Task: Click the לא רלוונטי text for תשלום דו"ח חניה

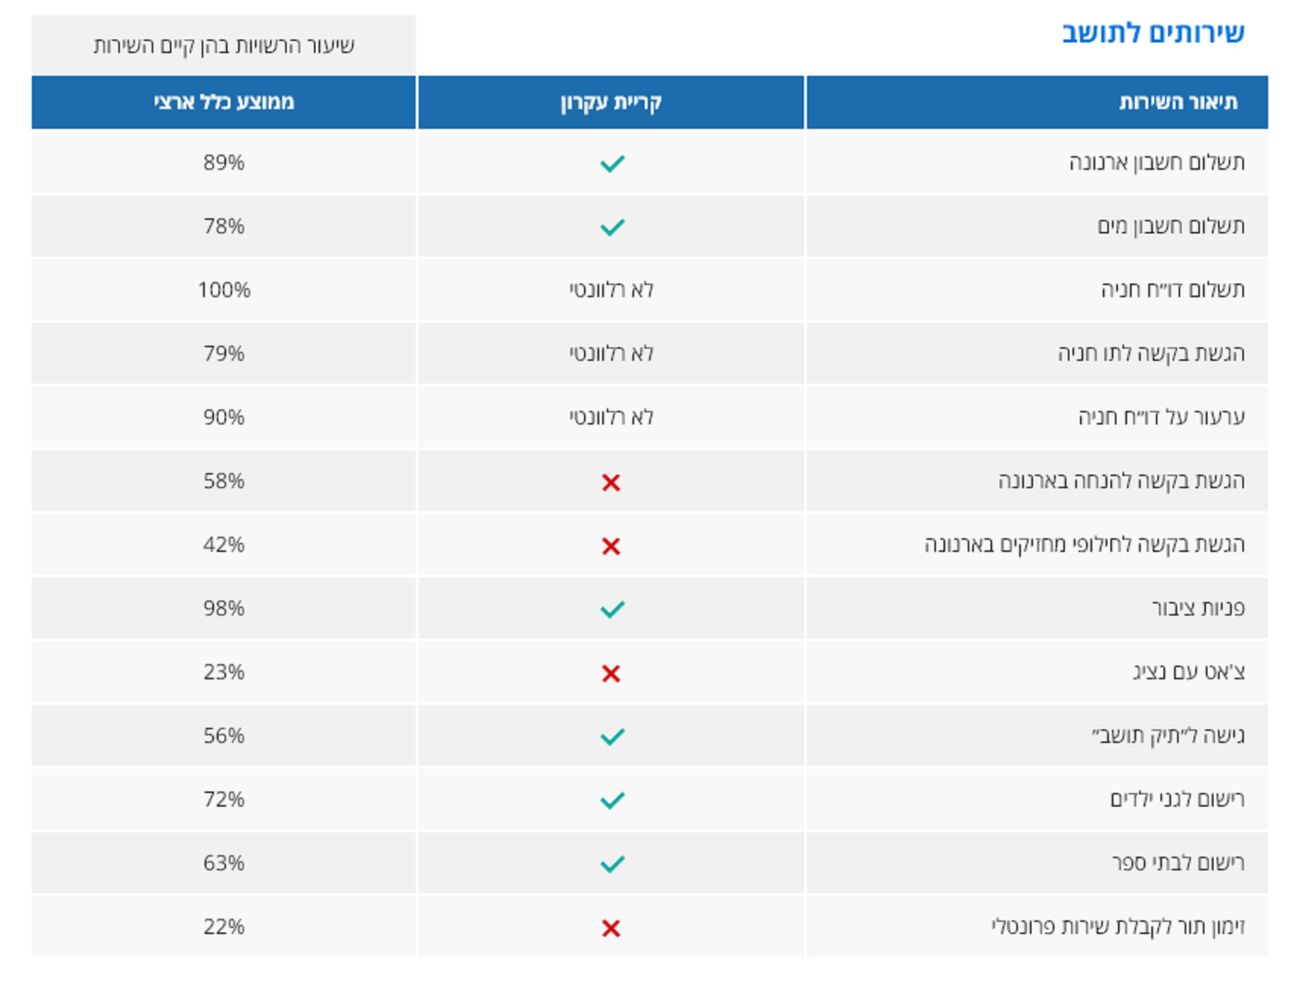Action: 611,290
